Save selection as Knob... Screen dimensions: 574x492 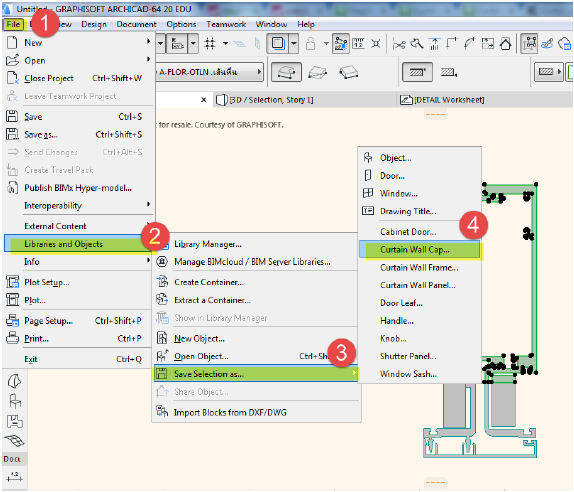pos(420,339)
